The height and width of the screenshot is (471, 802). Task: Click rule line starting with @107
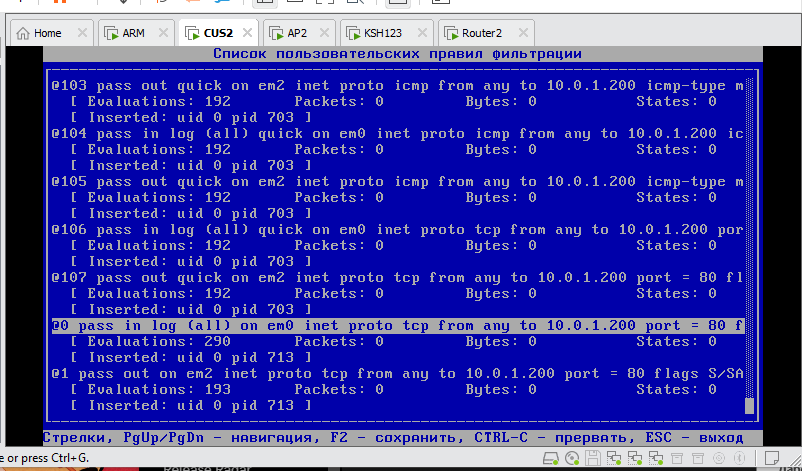pyautogui.click(x=397, y=278)
